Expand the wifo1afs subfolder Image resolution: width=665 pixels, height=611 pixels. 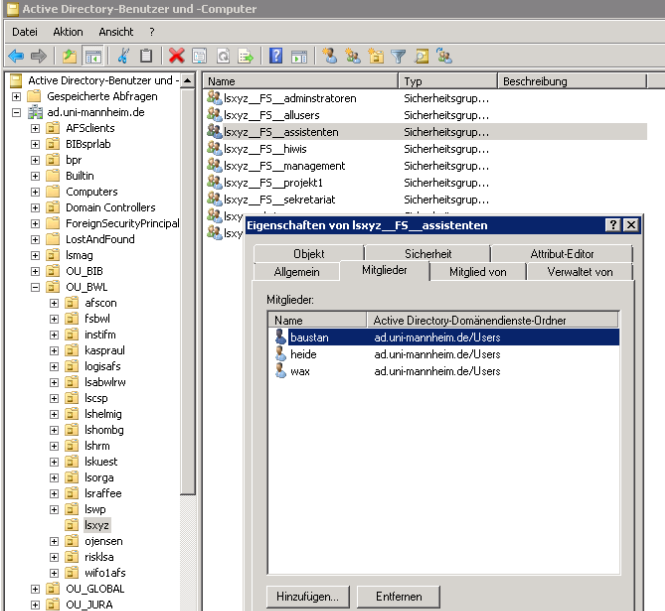click(x=54, y=573)
